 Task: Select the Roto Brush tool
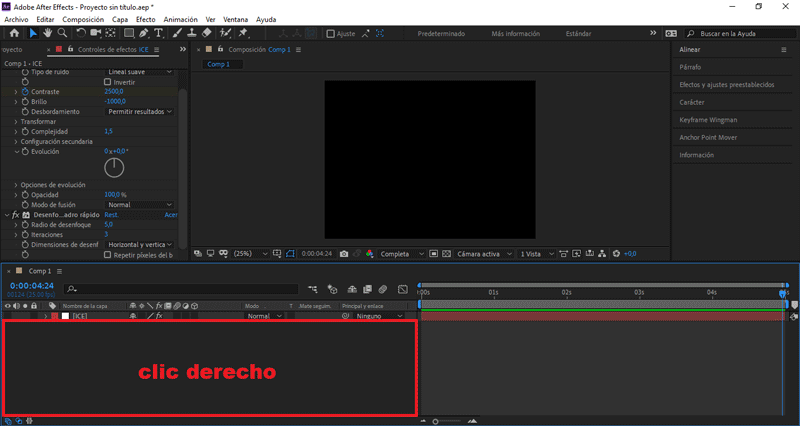225,33
